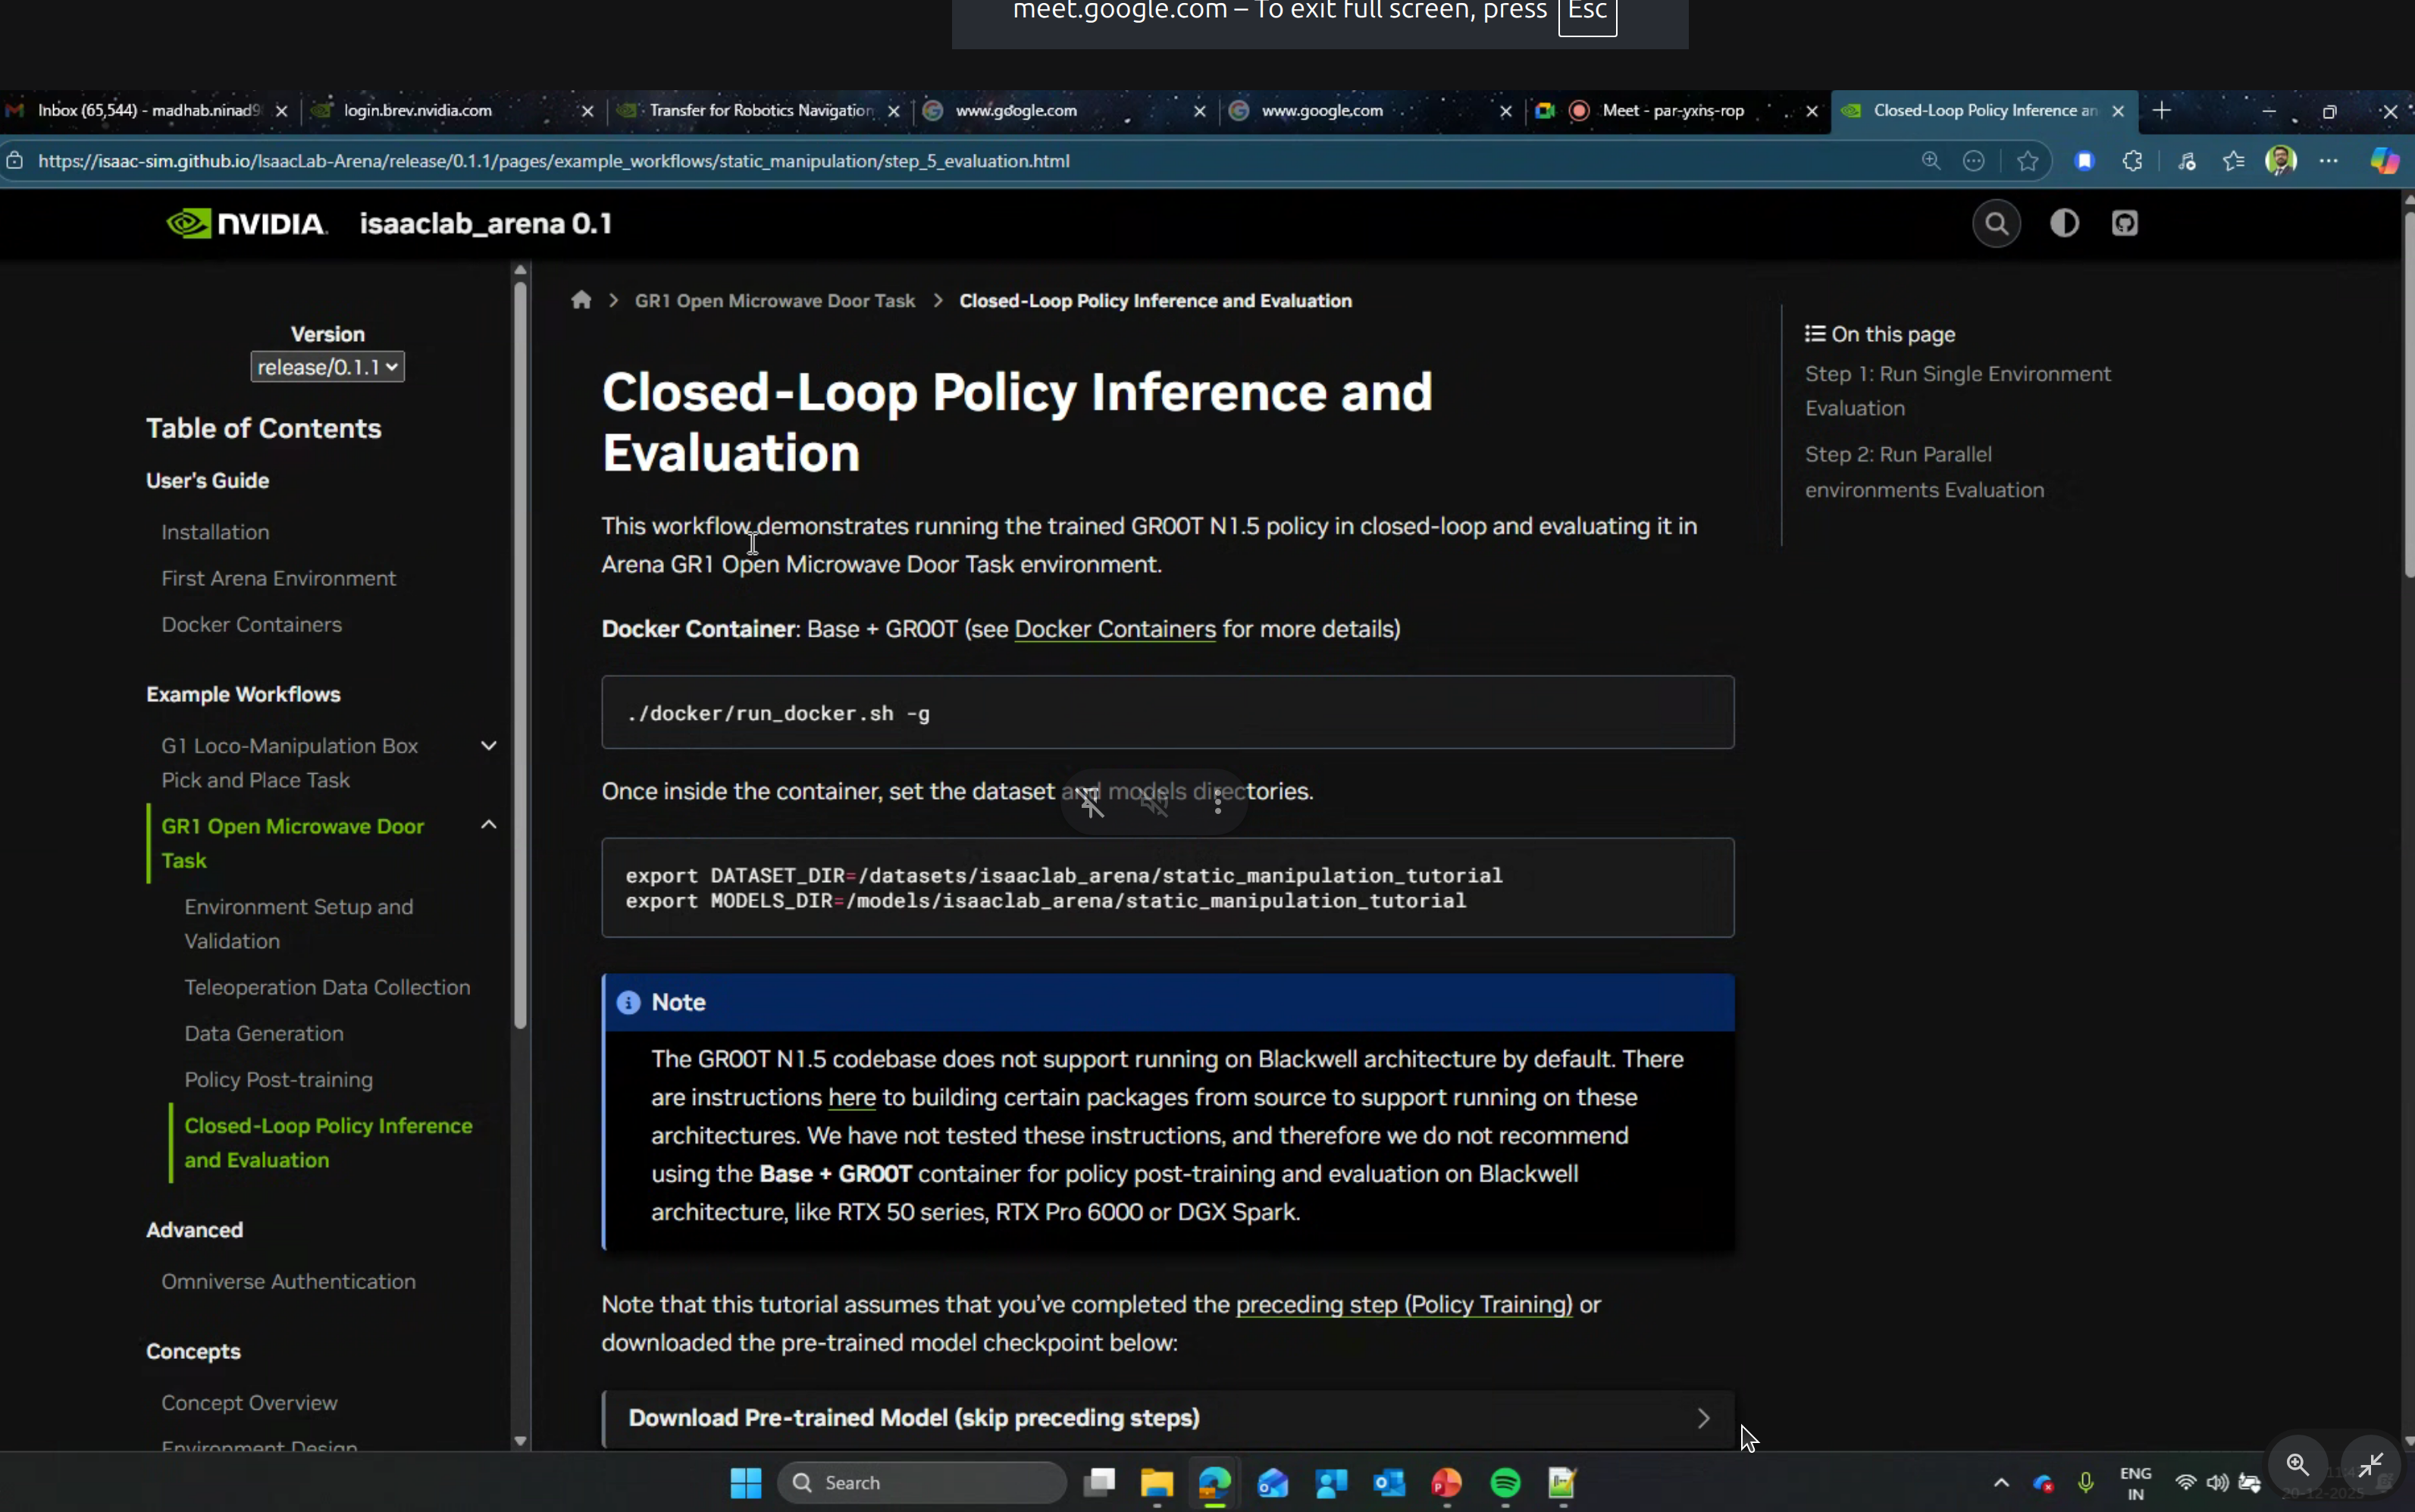
Task: Open PowerPoint from the taskbar
Action: pos(1447,1483)
